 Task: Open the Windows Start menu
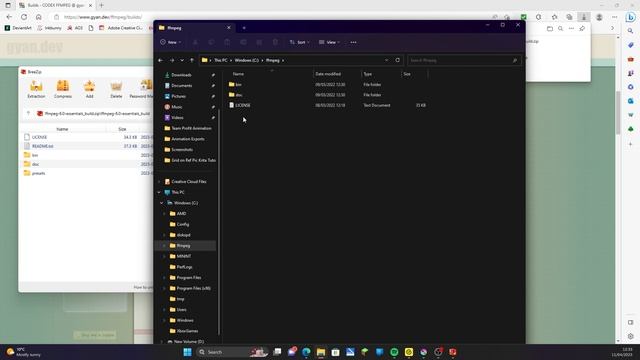(188, 352)
